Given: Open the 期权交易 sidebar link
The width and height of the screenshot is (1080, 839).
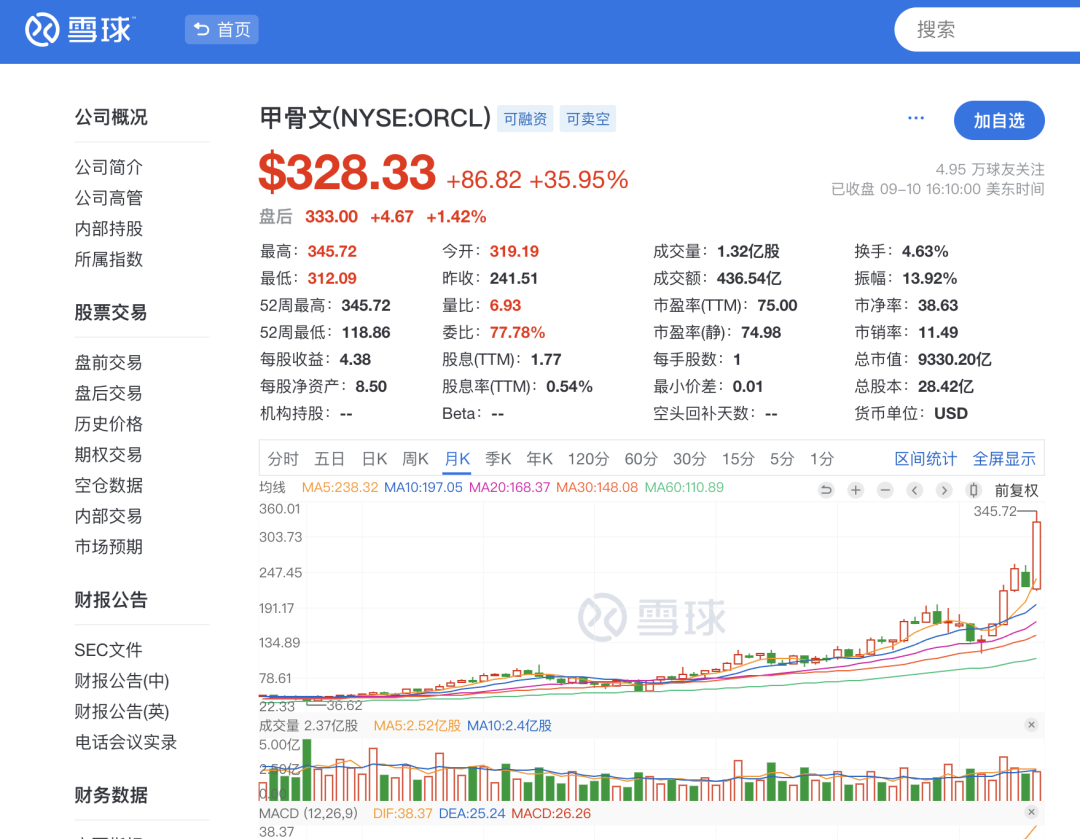Looking at the screenshot, I should (108, 455).
